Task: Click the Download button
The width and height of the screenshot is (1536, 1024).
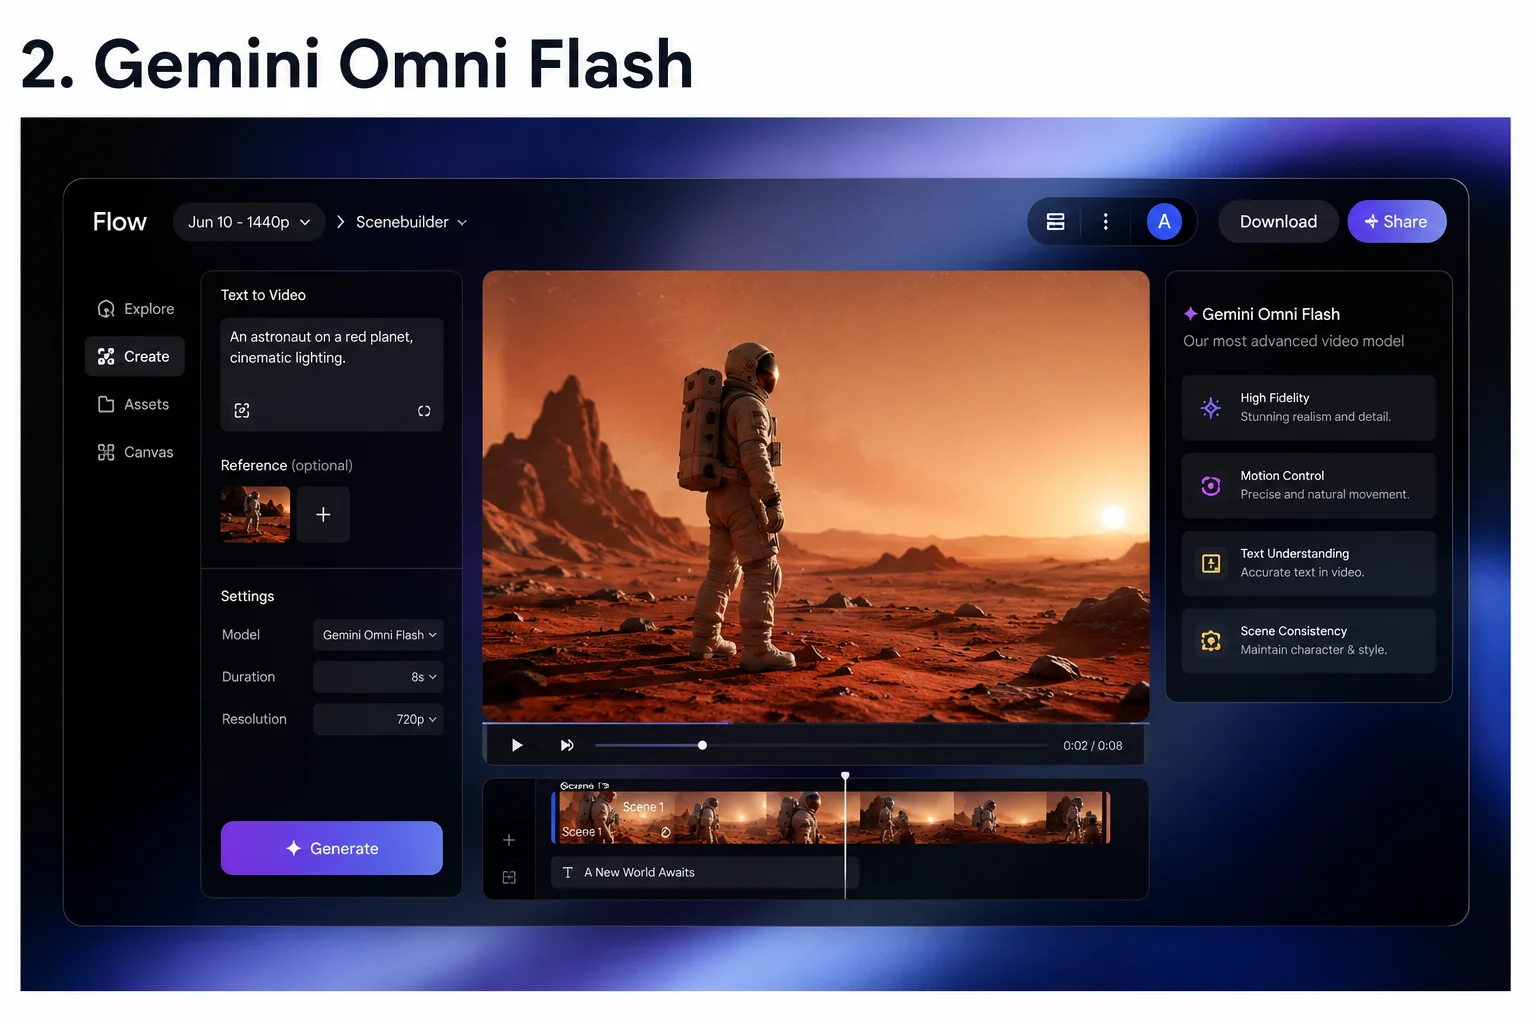Action: (1278, 222)
